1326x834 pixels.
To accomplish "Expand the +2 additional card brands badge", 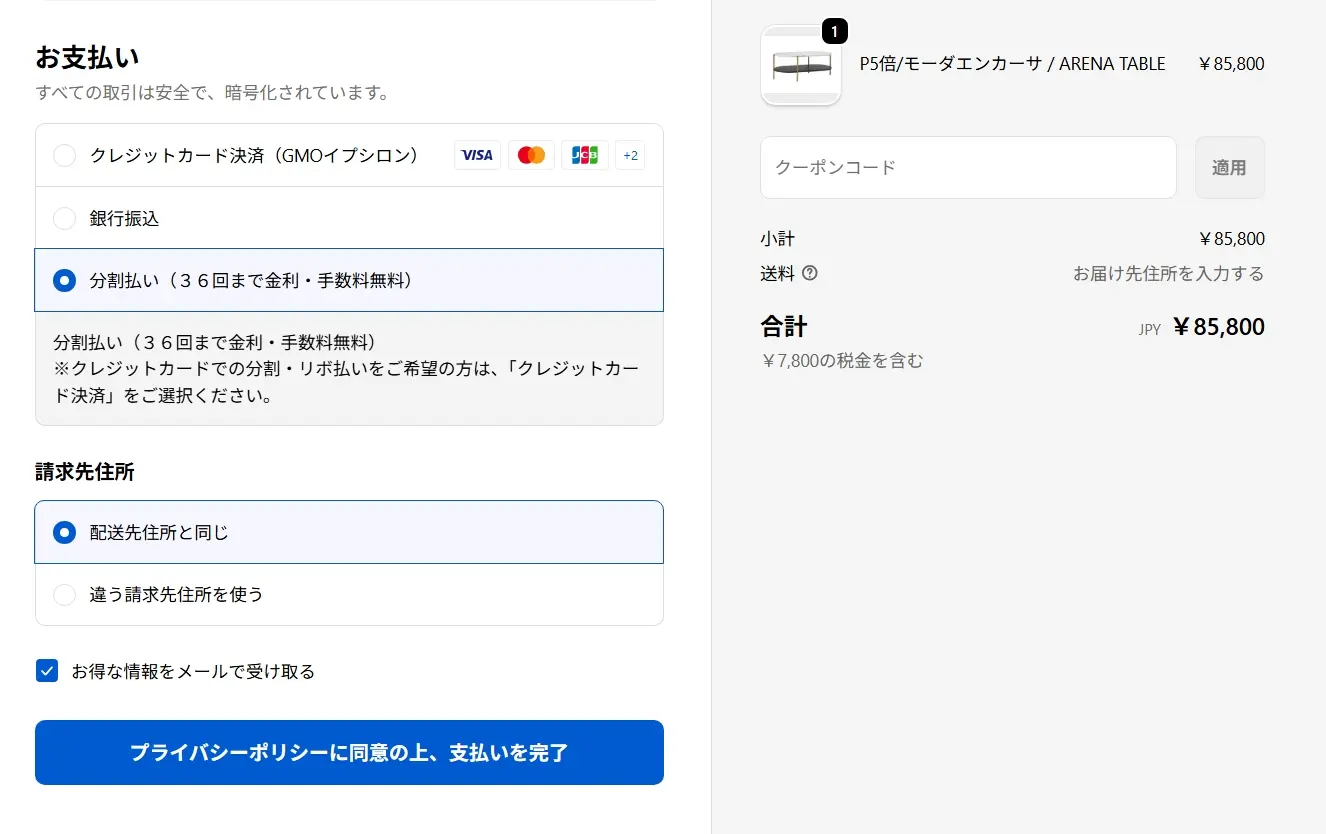I will (630, 155).
